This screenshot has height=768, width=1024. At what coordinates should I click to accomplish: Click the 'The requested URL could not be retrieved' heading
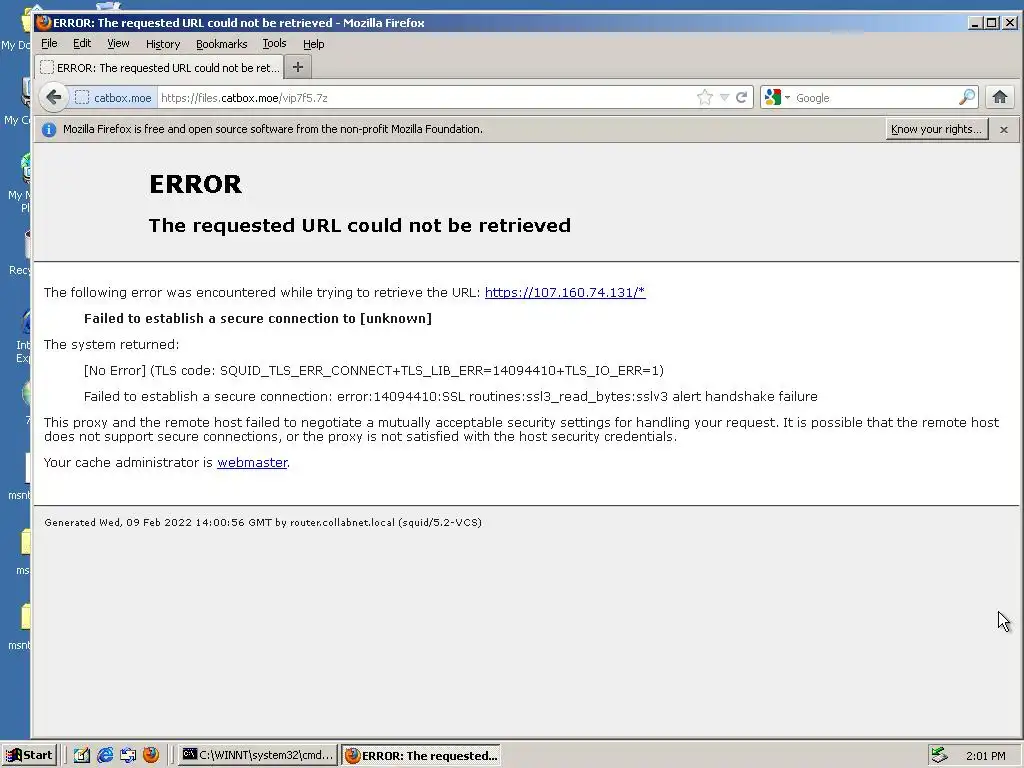[x=360, y=225]
